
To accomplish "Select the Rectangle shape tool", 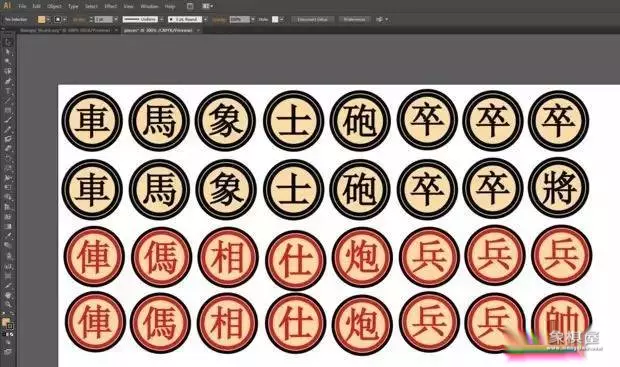I will 8,110.
